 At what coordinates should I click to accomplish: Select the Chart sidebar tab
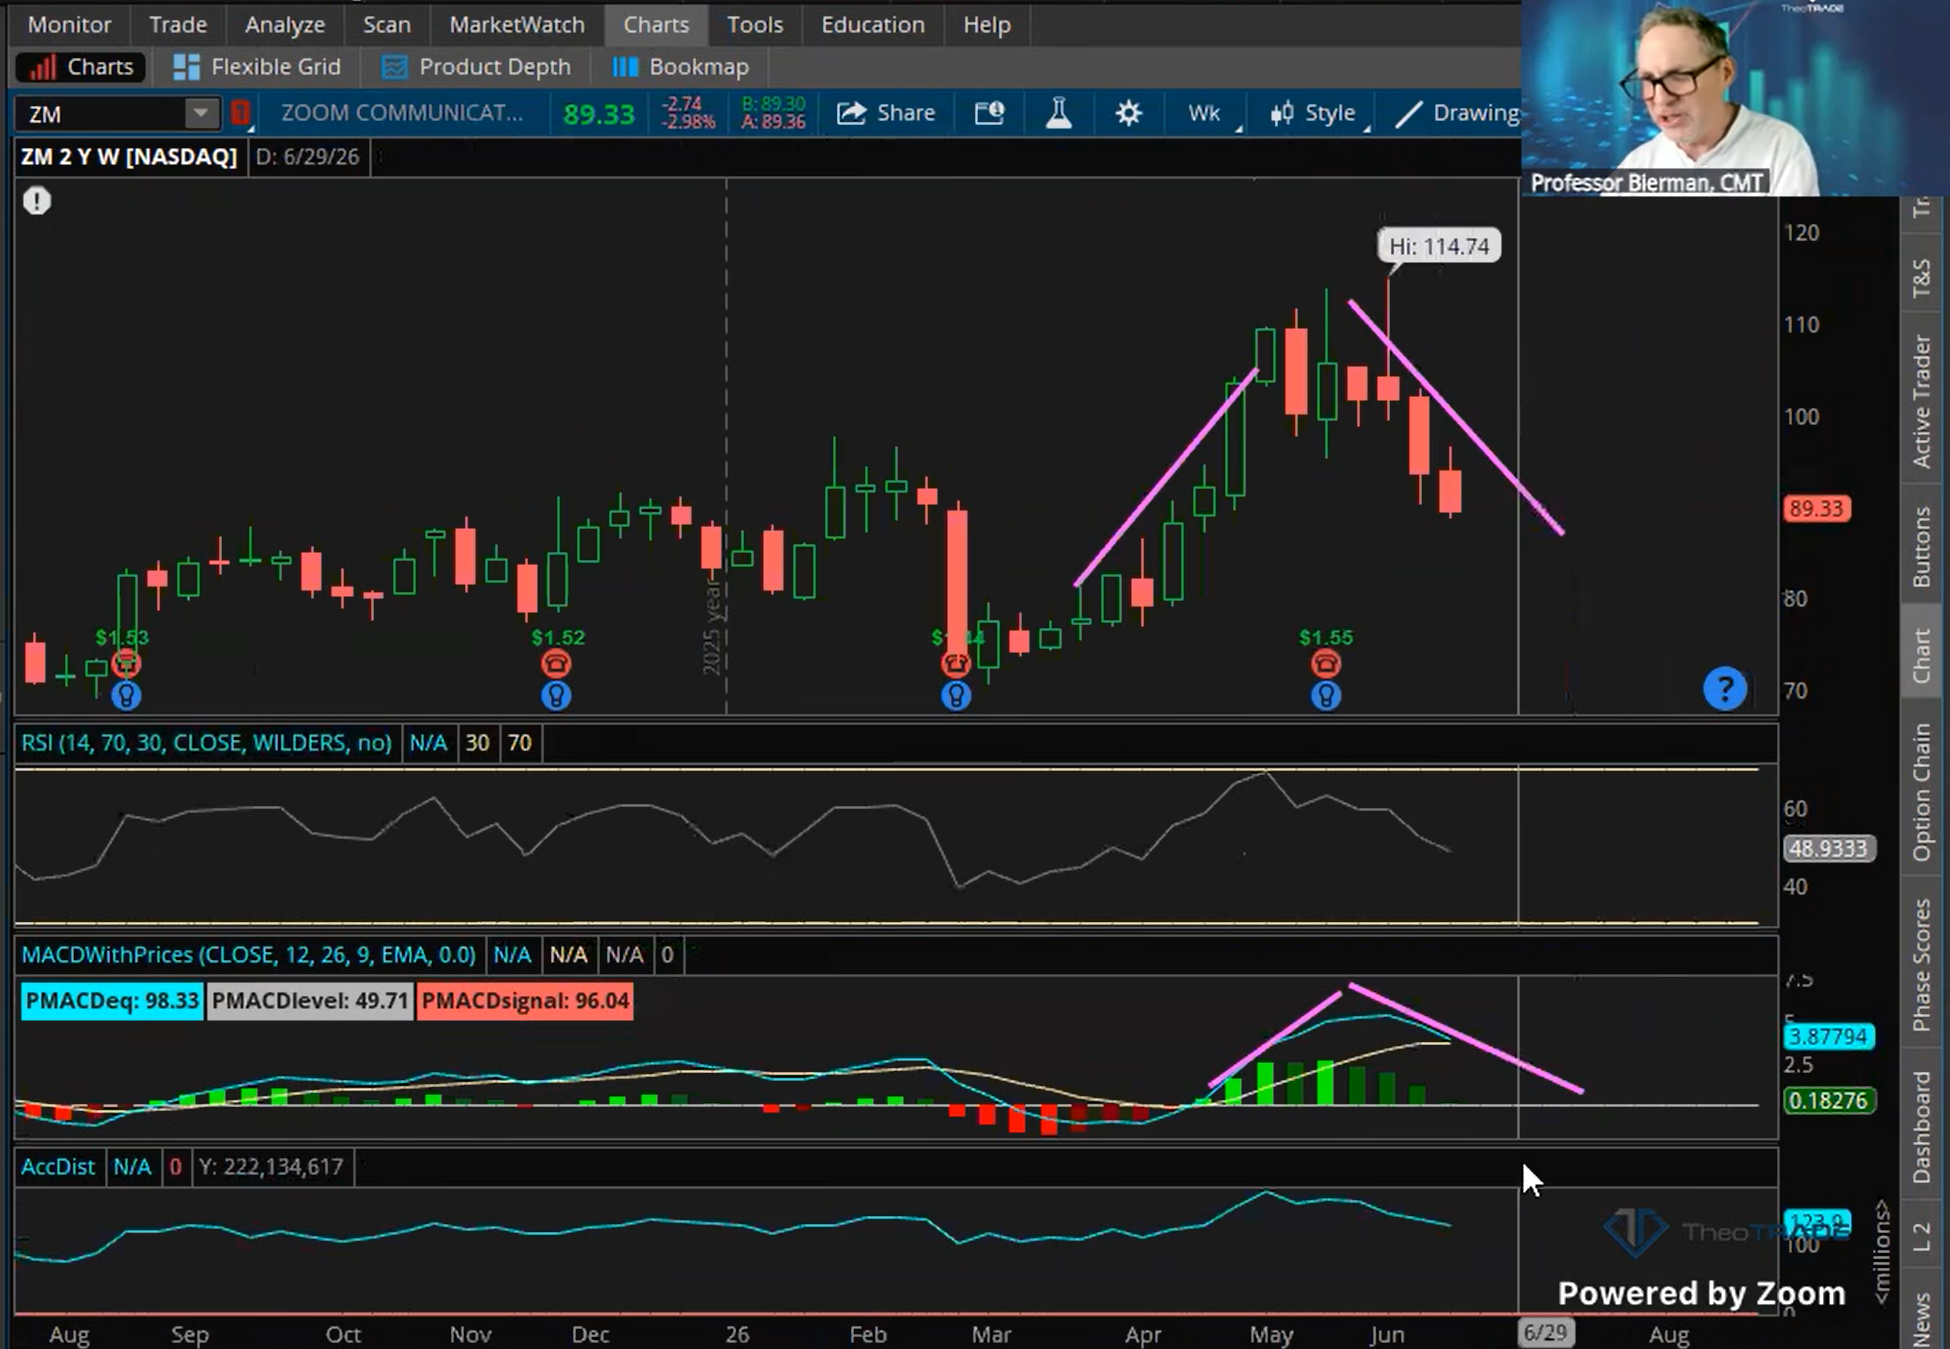pyautogui.click(x=1922, y=656)
